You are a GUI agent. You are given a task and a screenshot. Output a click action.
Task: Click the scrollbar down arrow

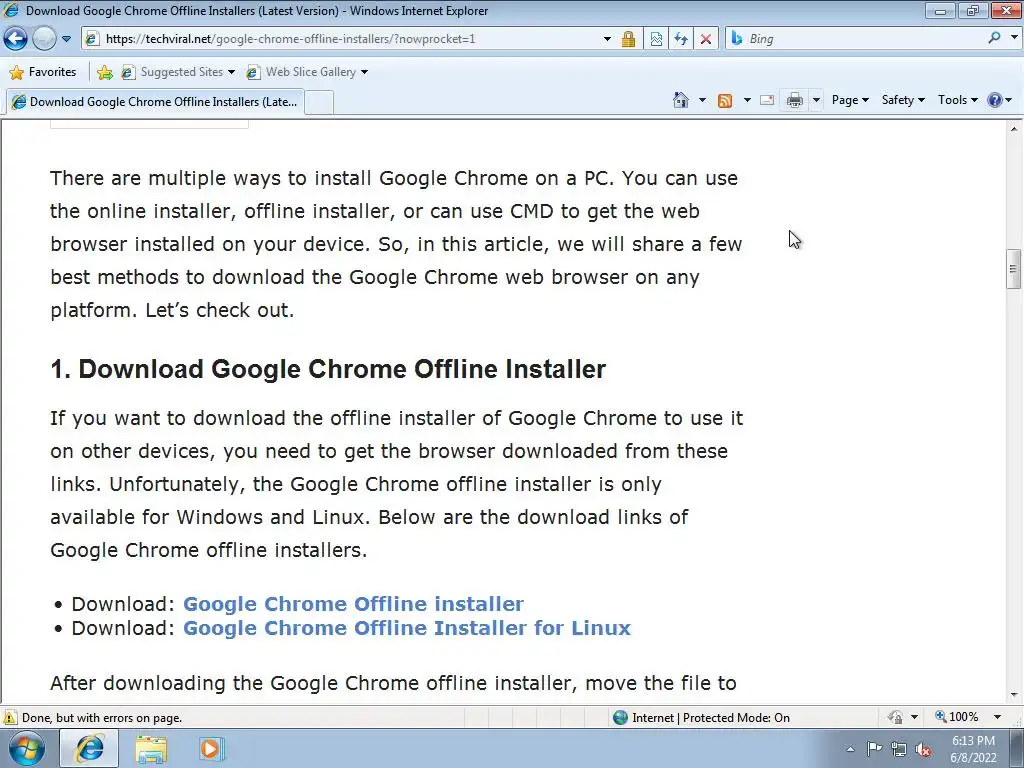pos(1014,696)
